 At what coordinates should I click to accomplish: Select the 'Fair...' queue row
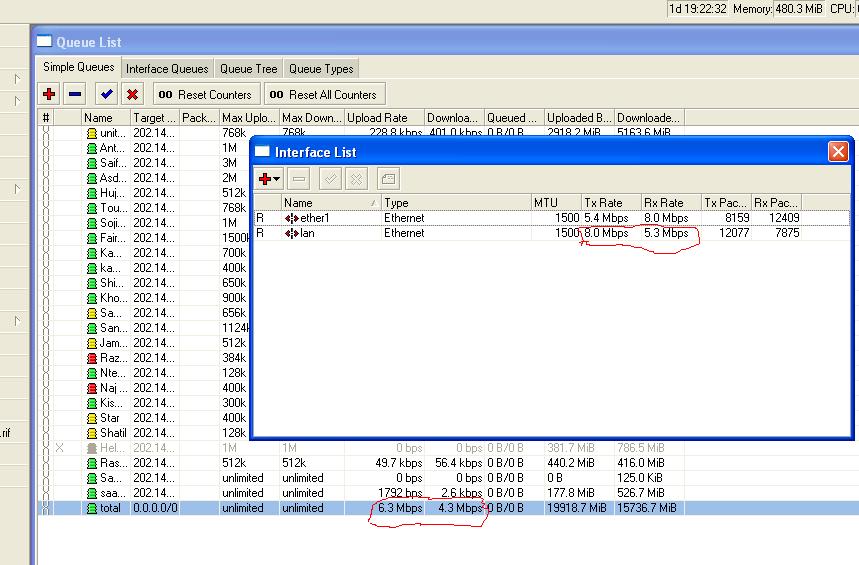coord(144,238)
